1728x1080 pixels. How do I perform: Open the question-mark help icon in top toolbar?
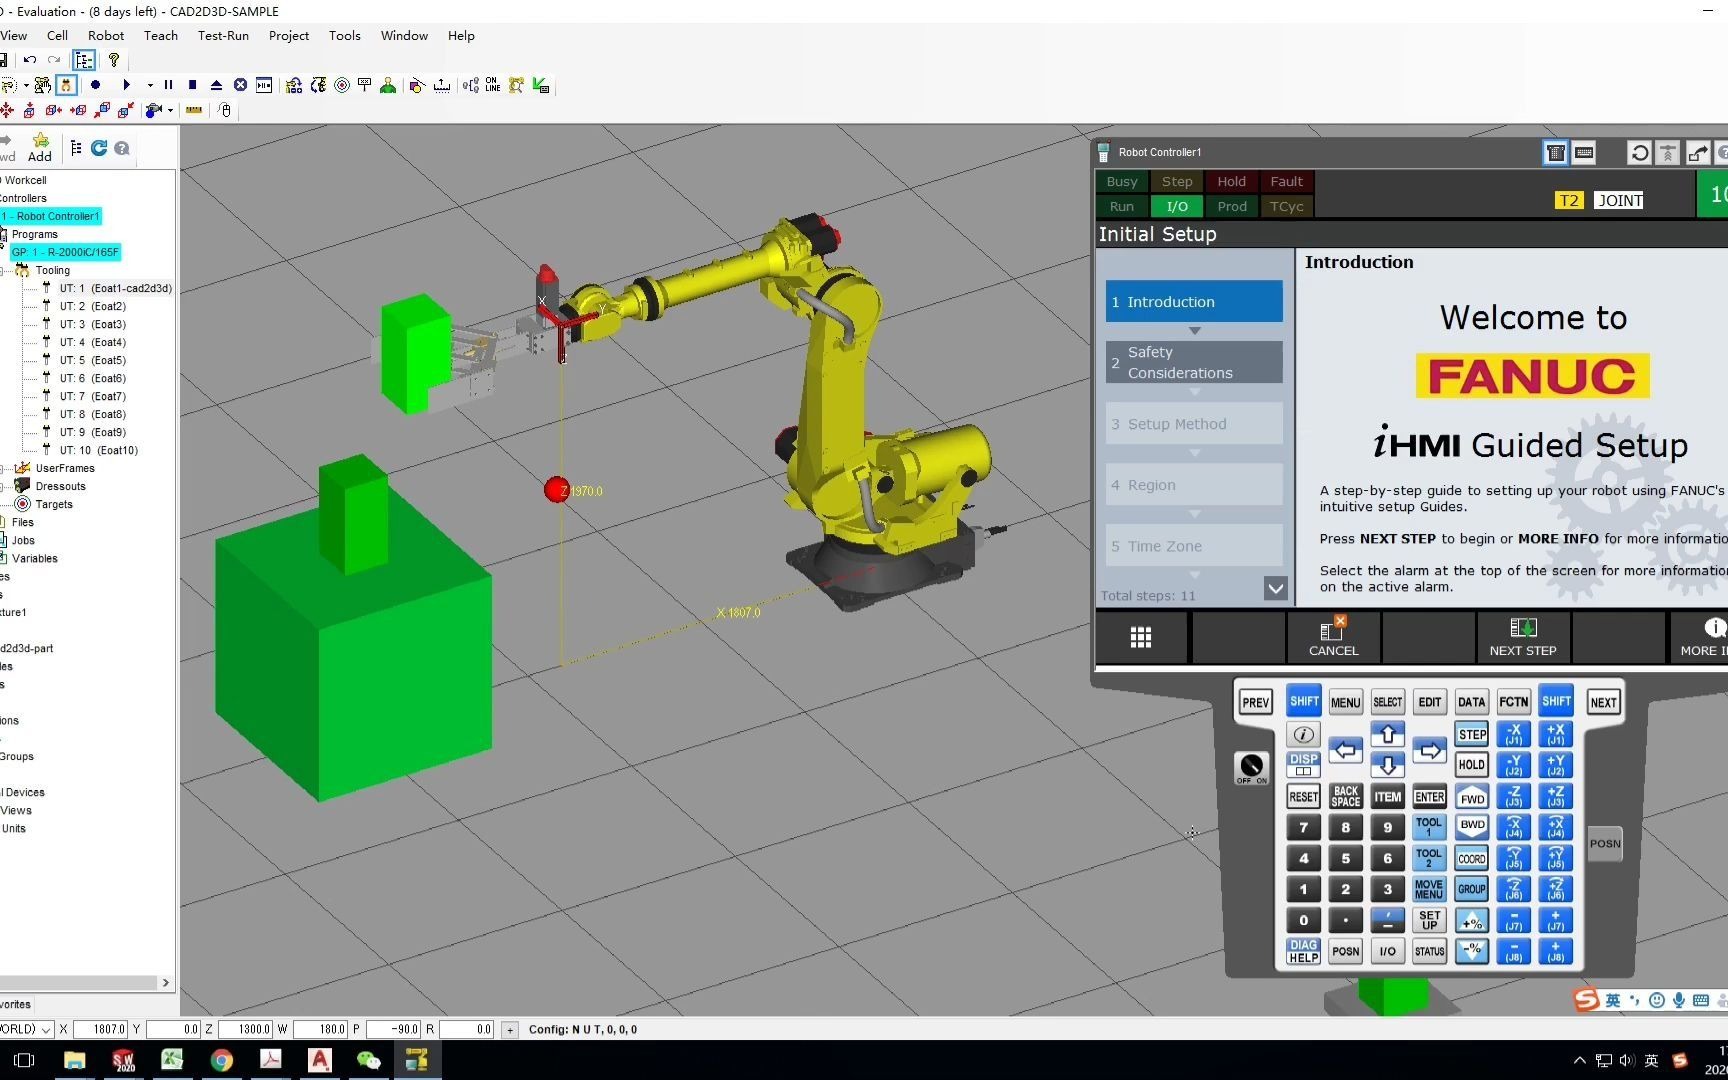pyautogui.click(x=114, y=60)
